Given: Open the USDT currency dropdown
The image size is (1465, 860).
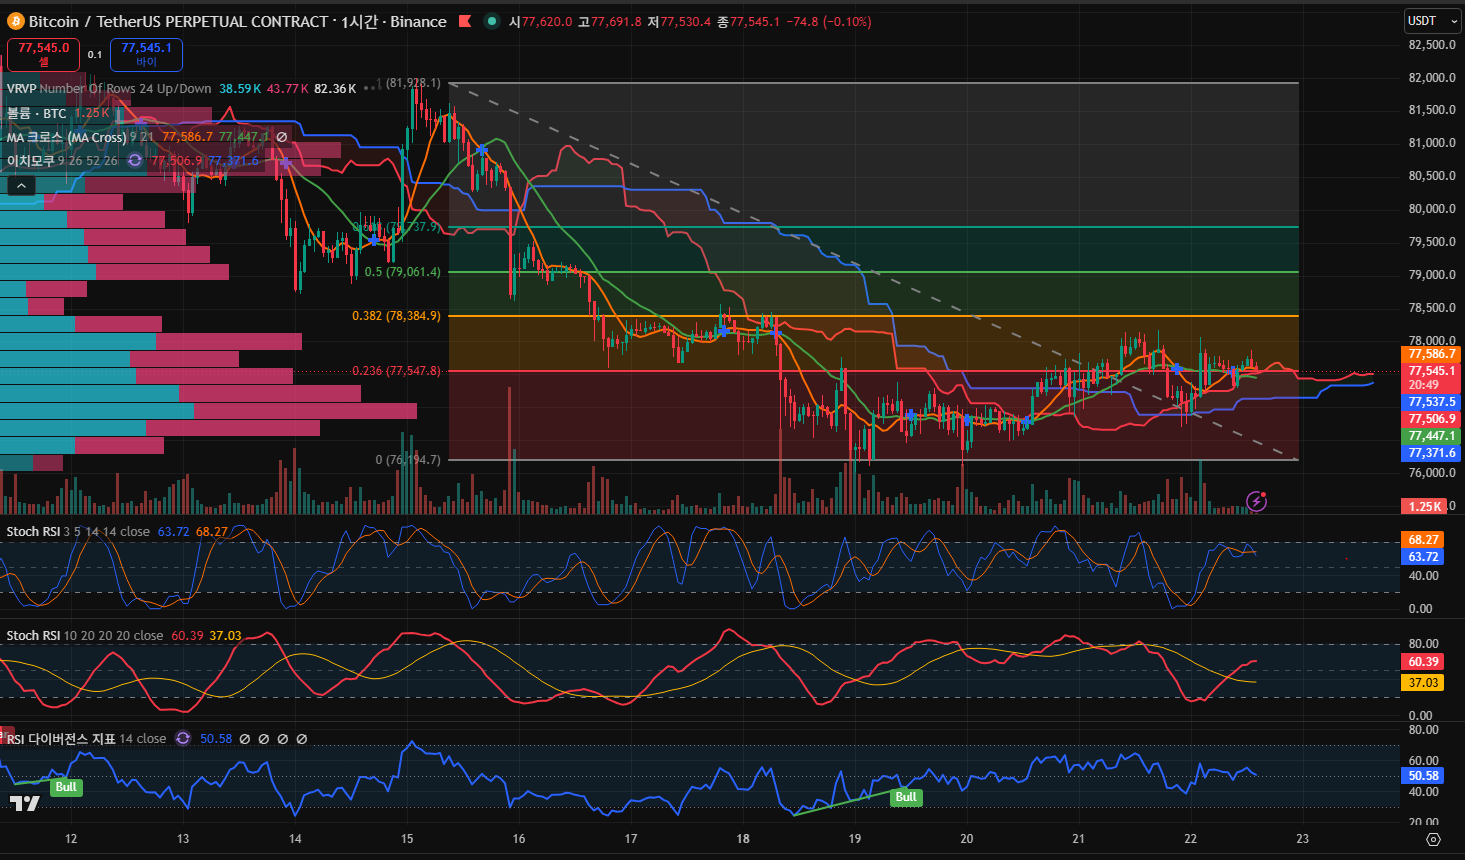Looking at the screenshot, I should click(x=1432, y=21).
